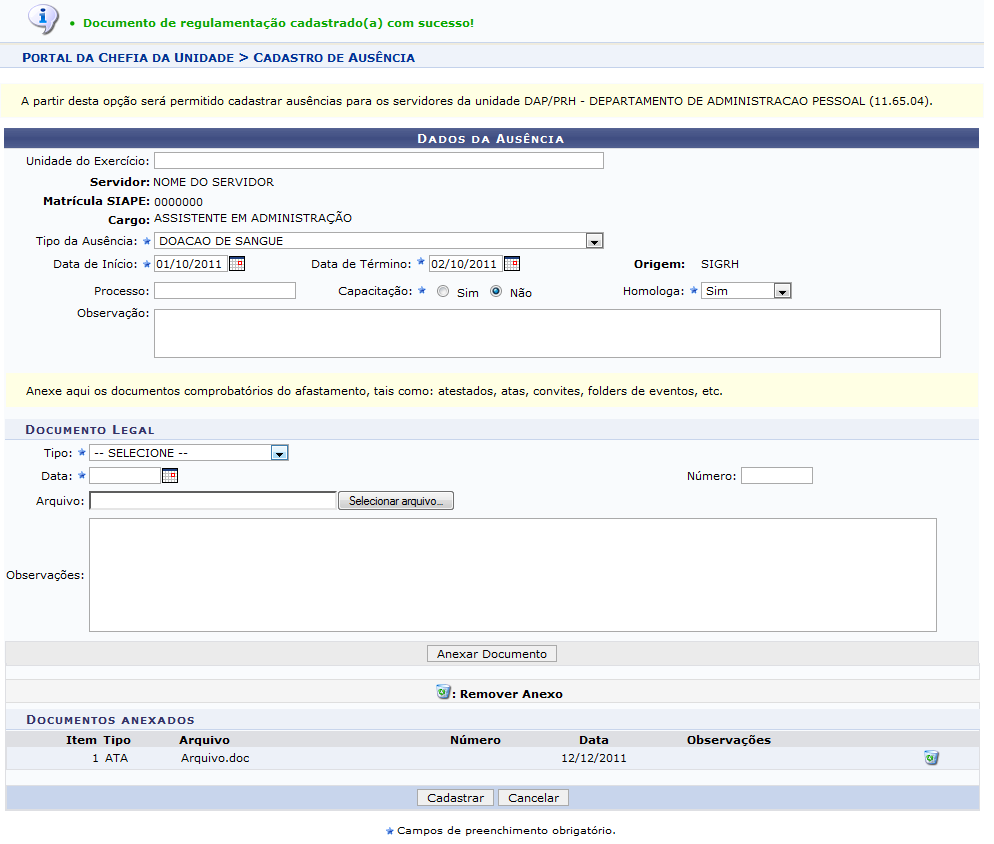Click the Anexar Documento button
This screenshot has height=844, width=994.
pos(492,654)
